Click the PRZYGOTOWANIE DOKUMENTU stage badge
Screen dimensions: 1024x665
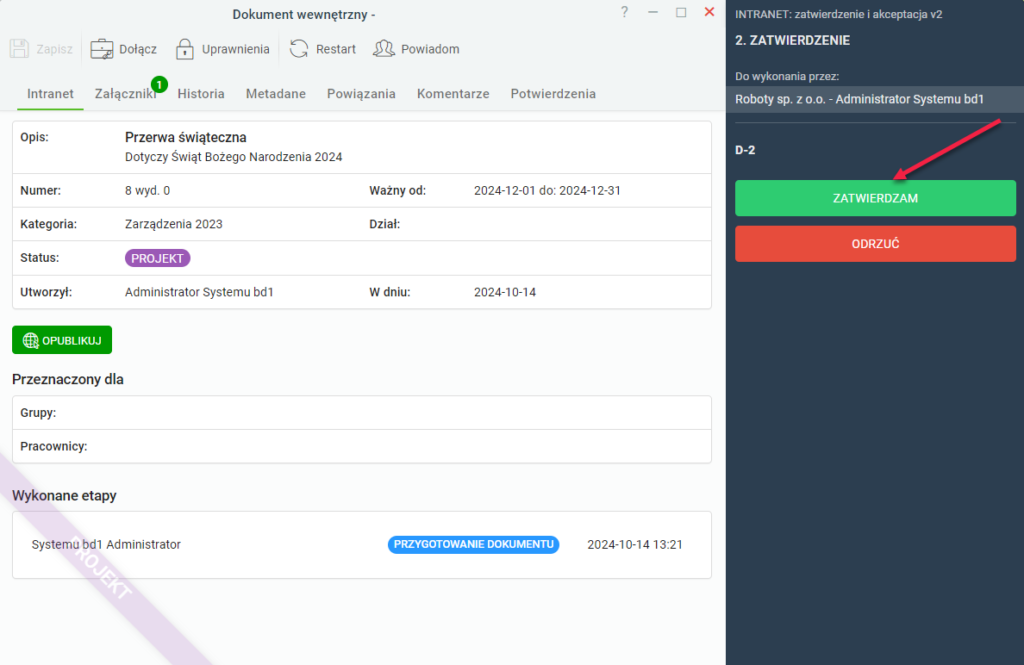(473, 544)
